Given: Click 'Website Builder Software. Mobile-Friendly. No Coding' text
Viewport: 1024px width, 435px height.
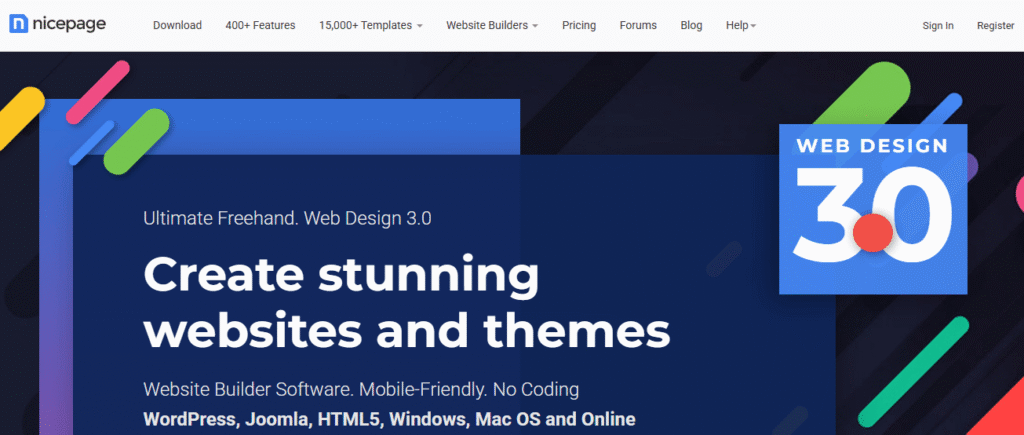Looking at the screenshot, I should pos(361,390).
